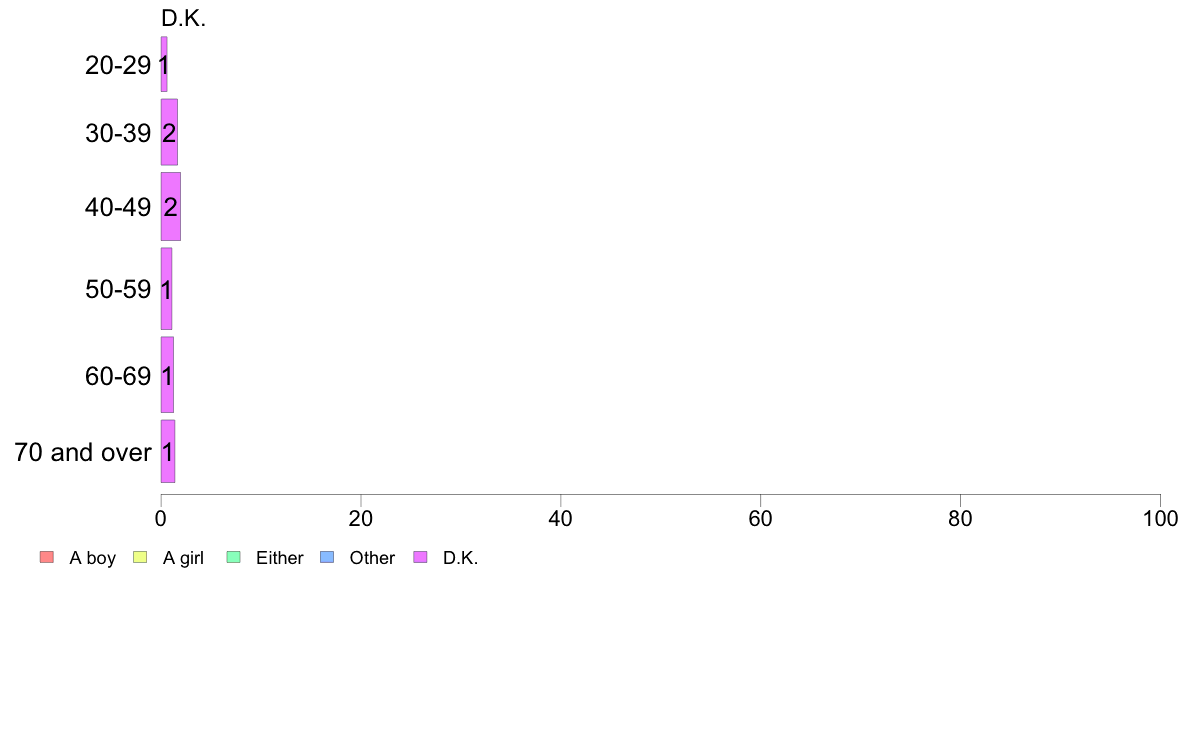Click the 60 tick on x-axis
The width and height of the screenshot is (1188, 736).
click(760, 518)
